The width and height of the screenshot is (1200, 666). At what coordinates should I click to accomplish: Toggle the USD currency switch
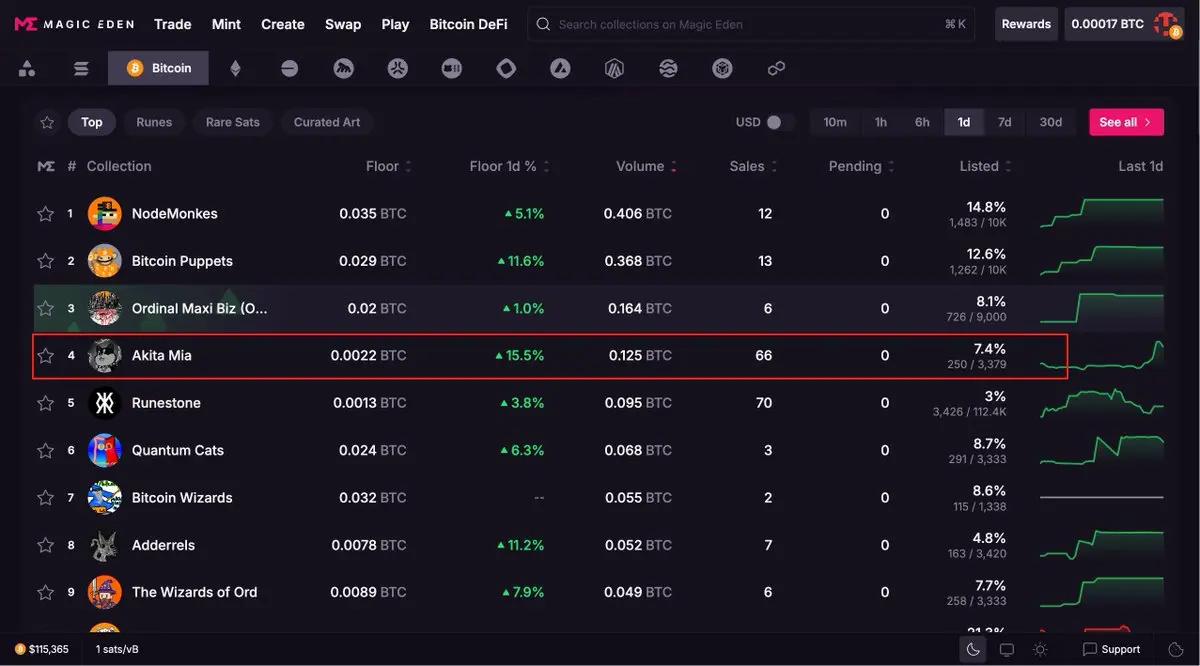pos(780,122)
